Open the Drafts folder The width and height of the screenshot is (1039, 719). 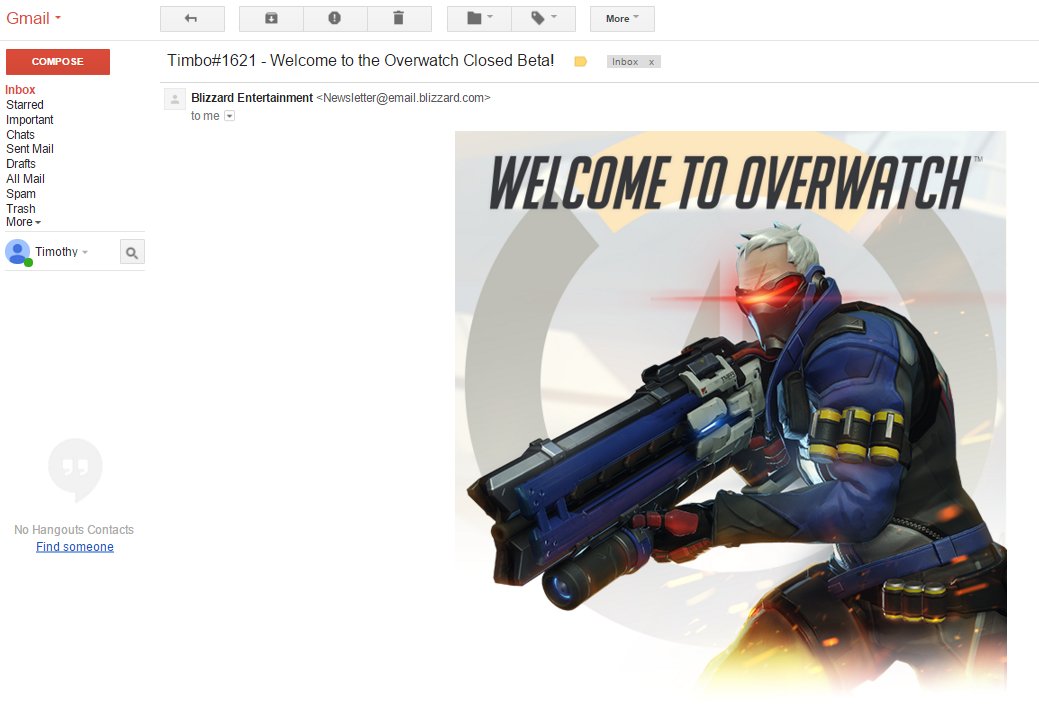(x=21, y=164)
